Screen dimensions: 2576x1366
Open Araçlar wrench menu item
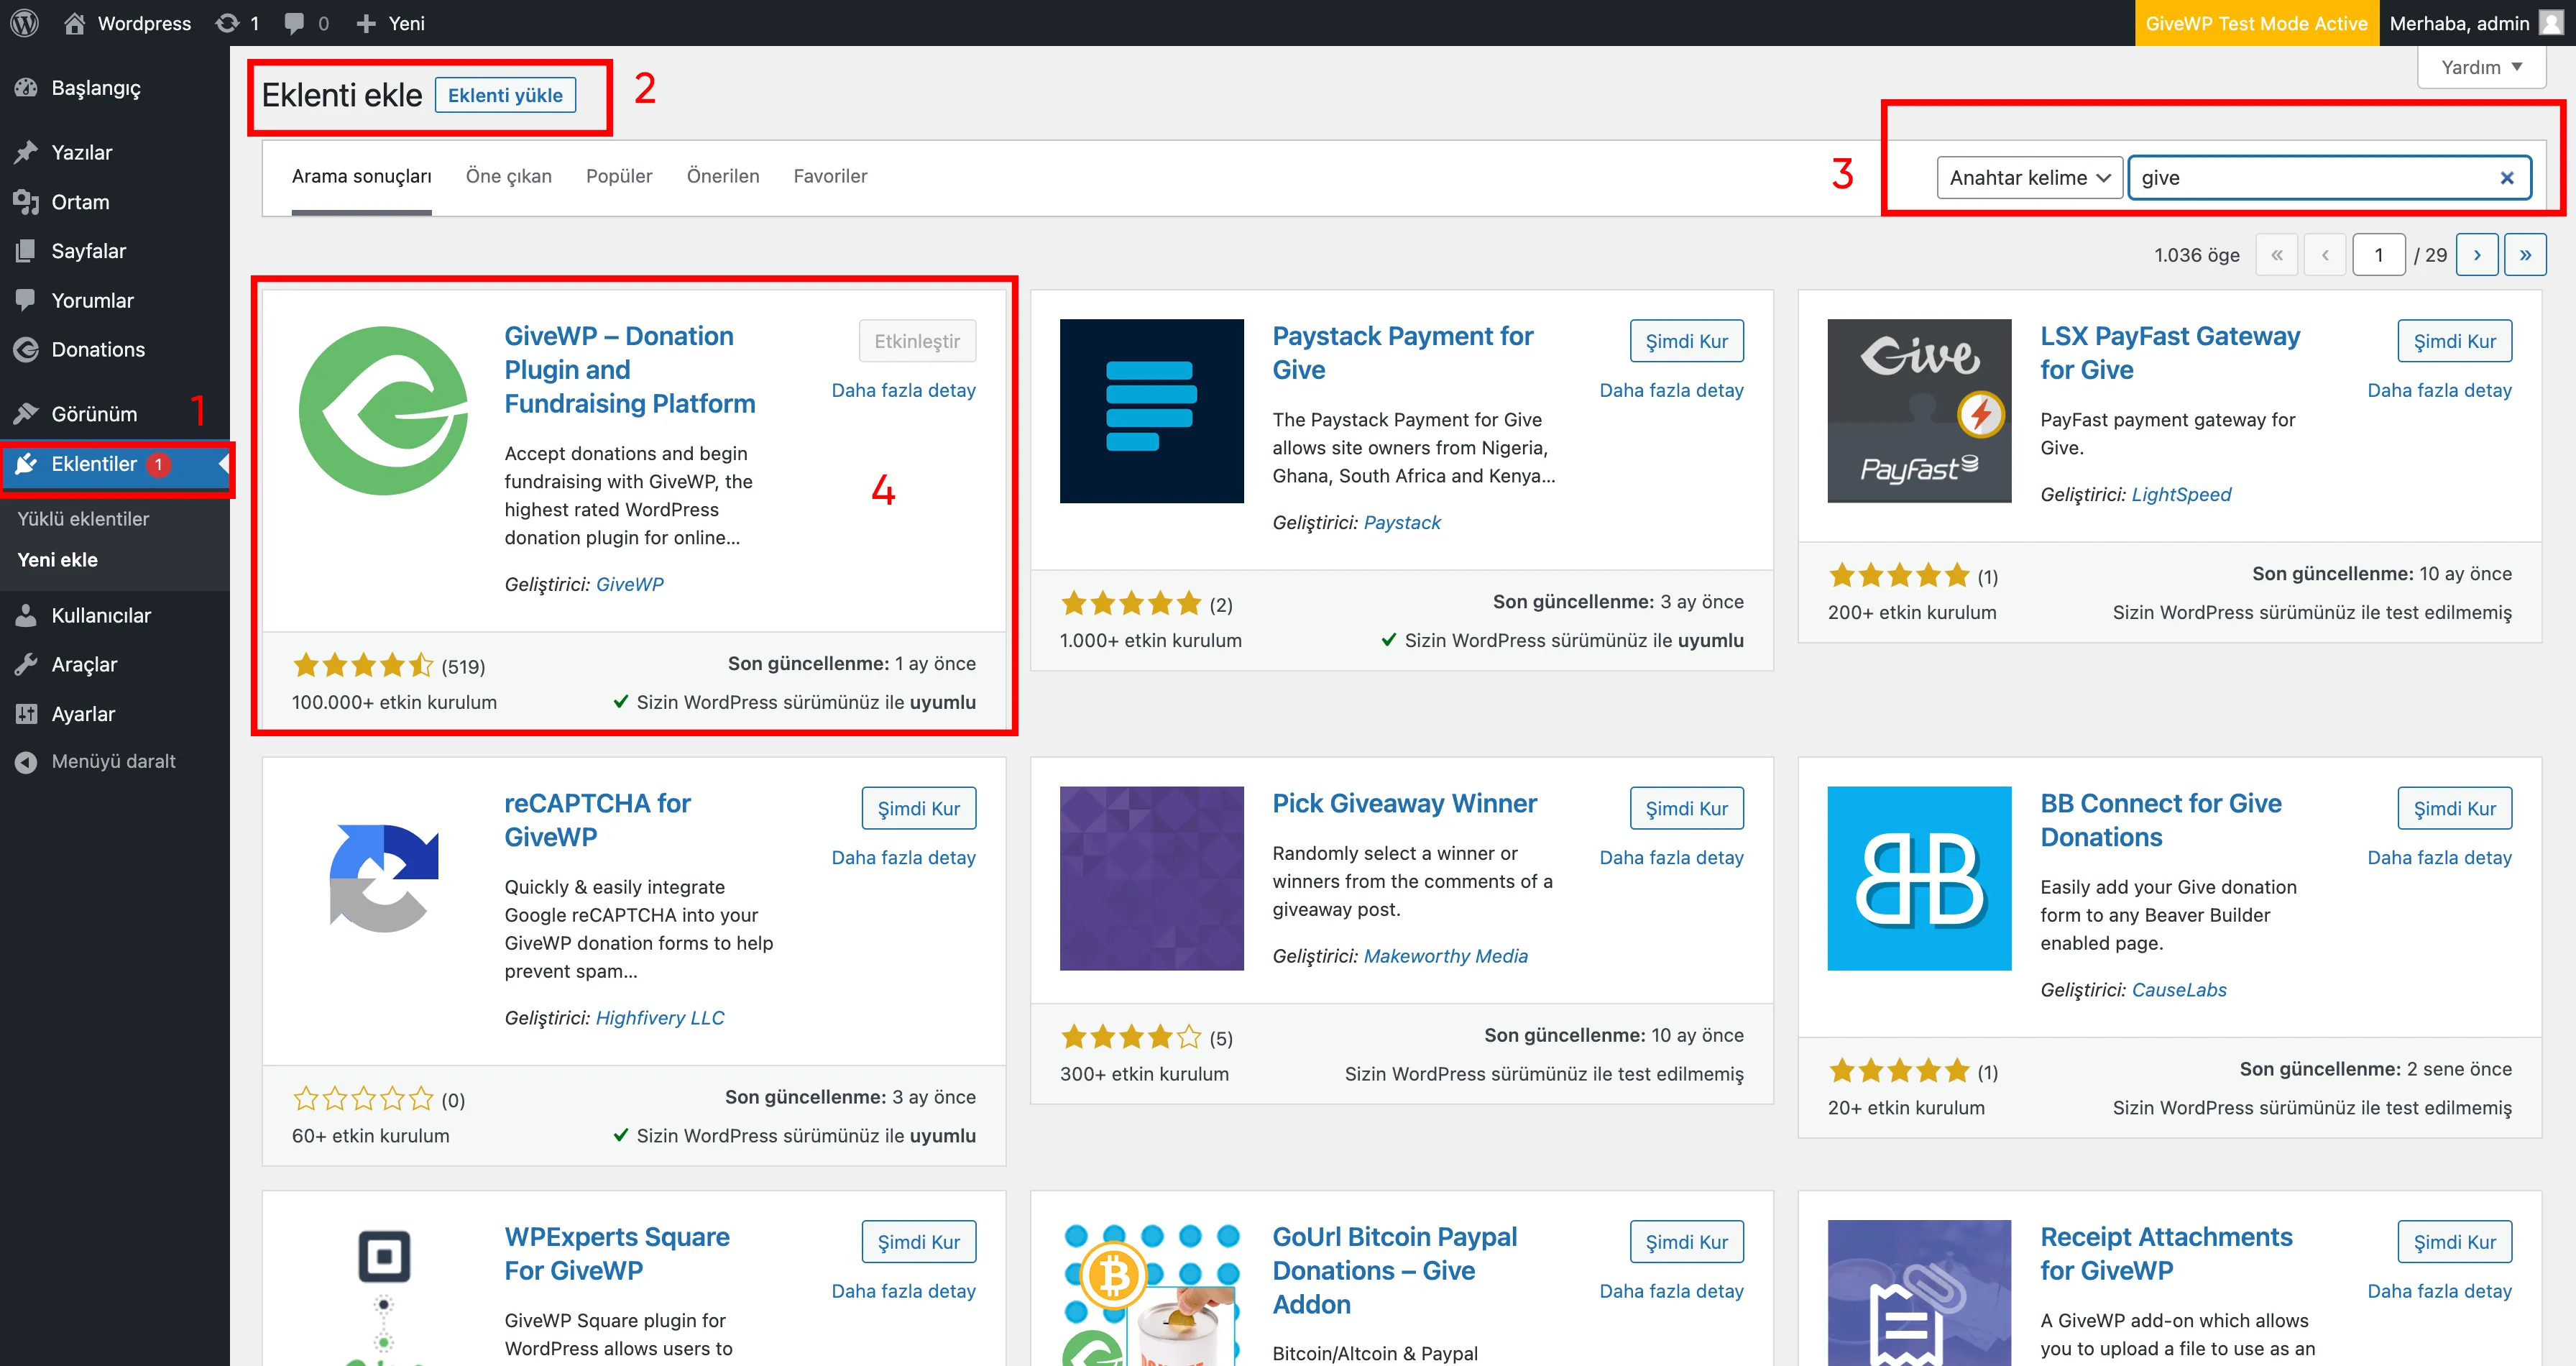84,664
